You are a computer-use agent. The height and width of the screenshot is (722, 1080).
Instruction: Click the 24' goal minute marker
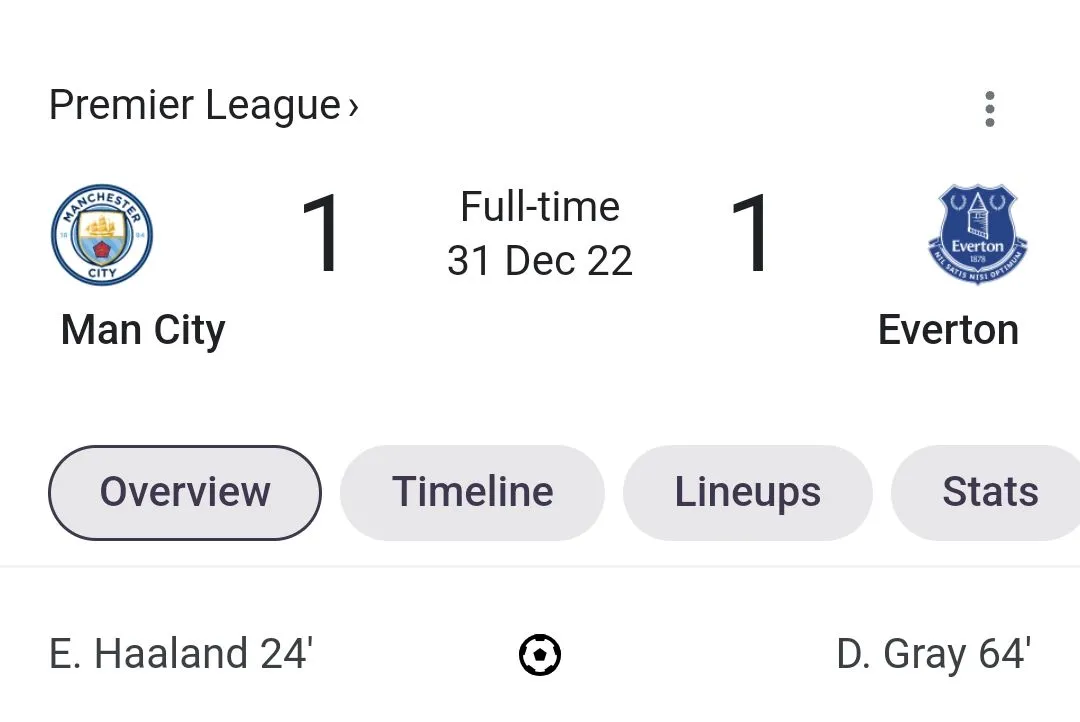tap(287, 655)
